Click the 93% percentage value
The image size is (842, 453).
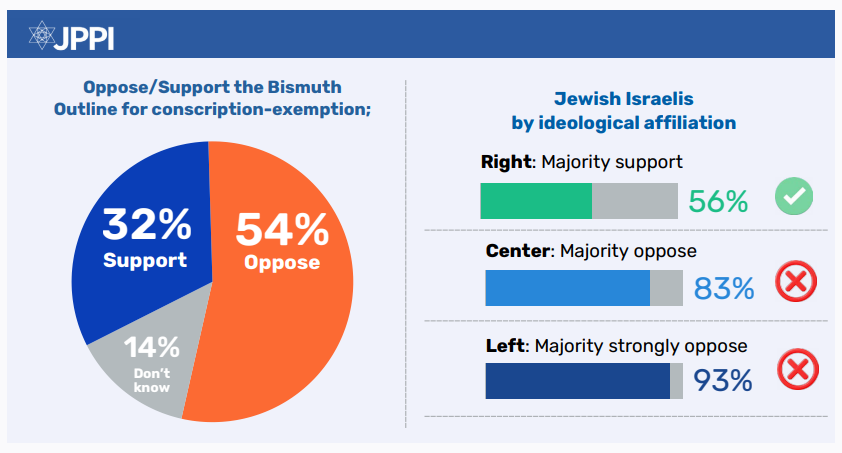(x=722, y=381)
